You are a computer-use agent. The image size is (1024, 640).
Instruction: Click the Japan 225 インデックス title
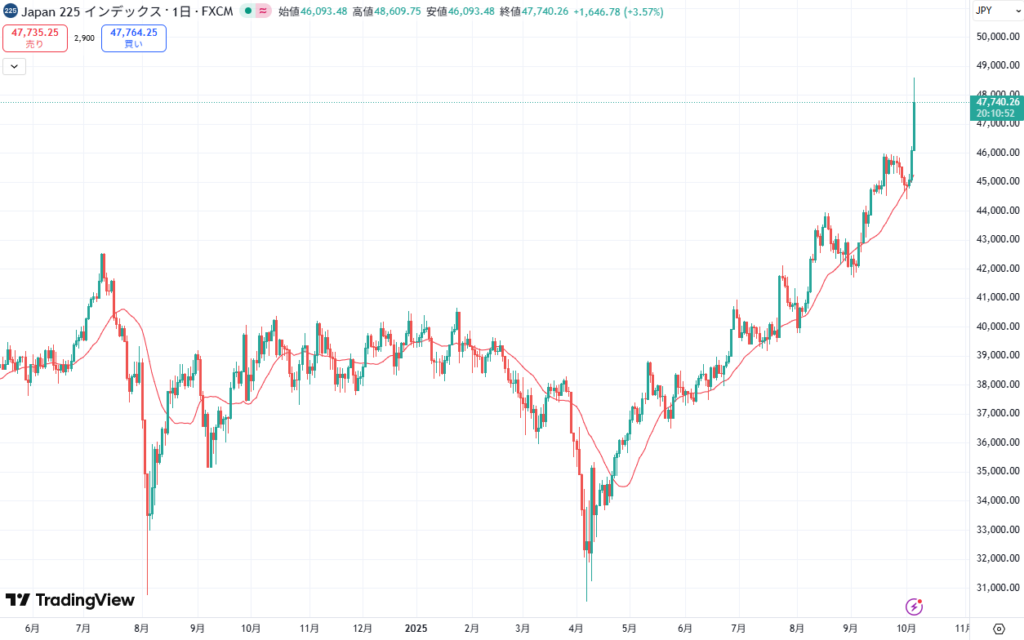coord(75,11)
